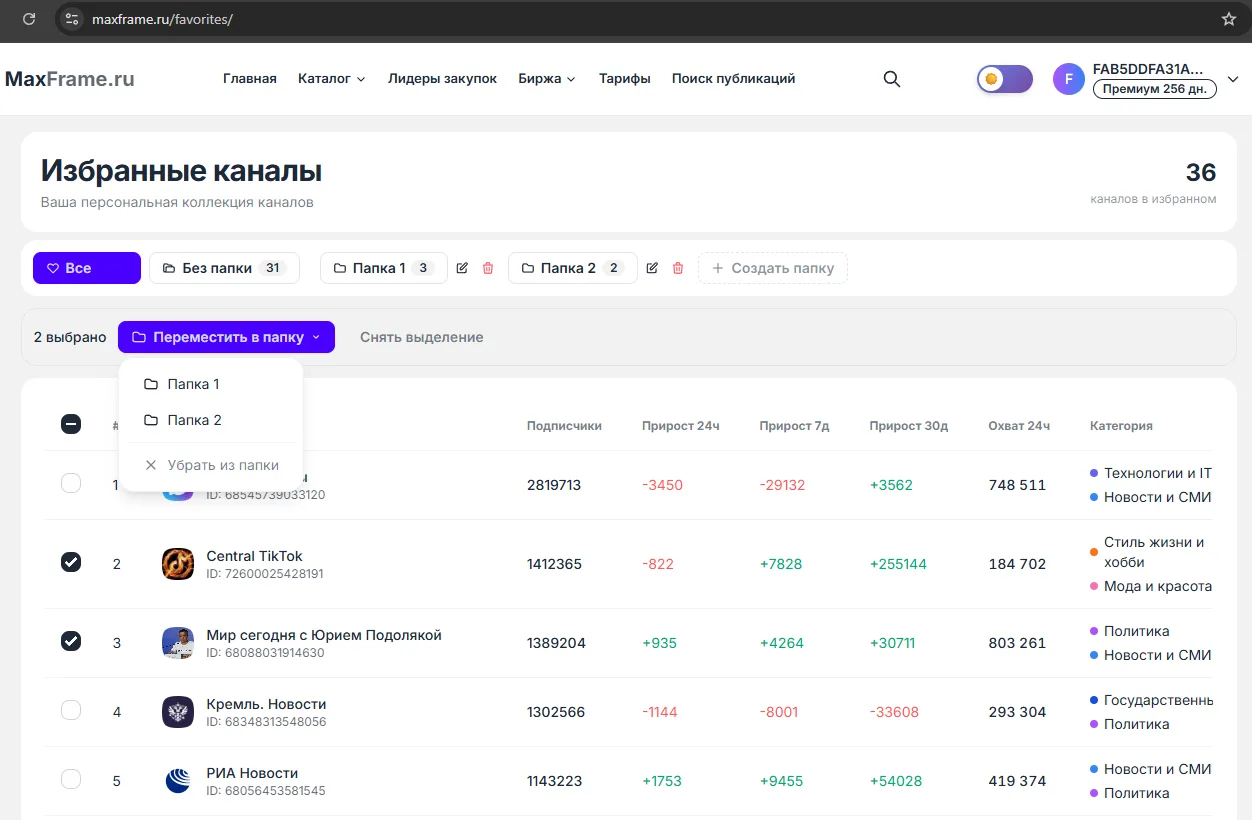Toggle the dark/light theme switch
Screen dimensions: 1252x820
pyautogui.click(x=1005, y=79)
